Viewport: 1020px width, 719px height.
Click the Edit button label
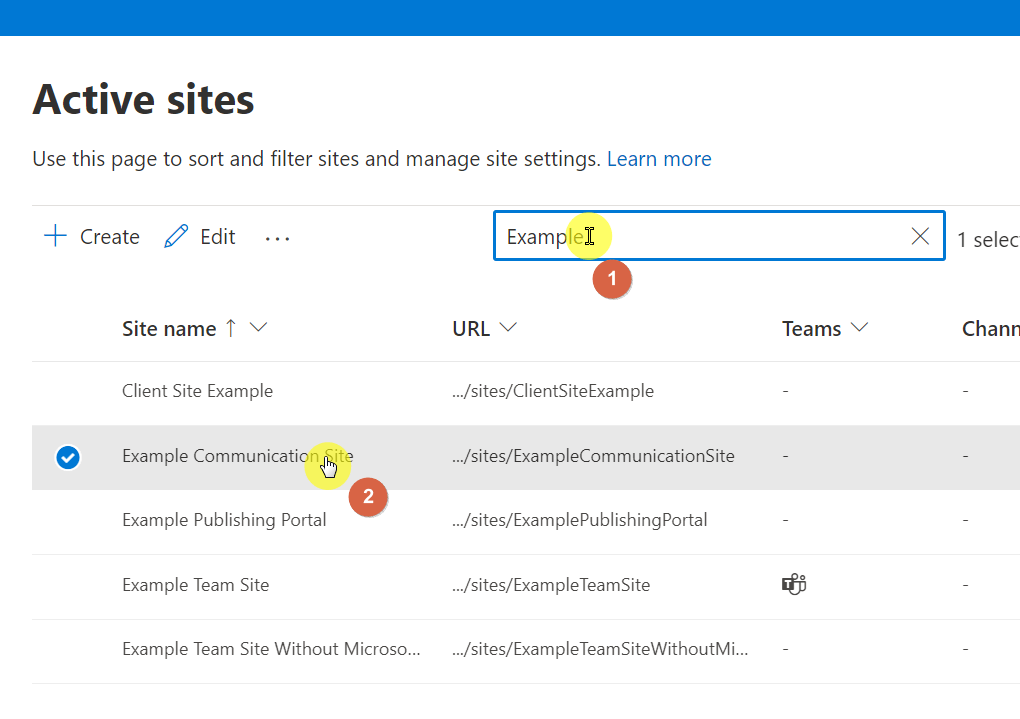coord(217,237)
